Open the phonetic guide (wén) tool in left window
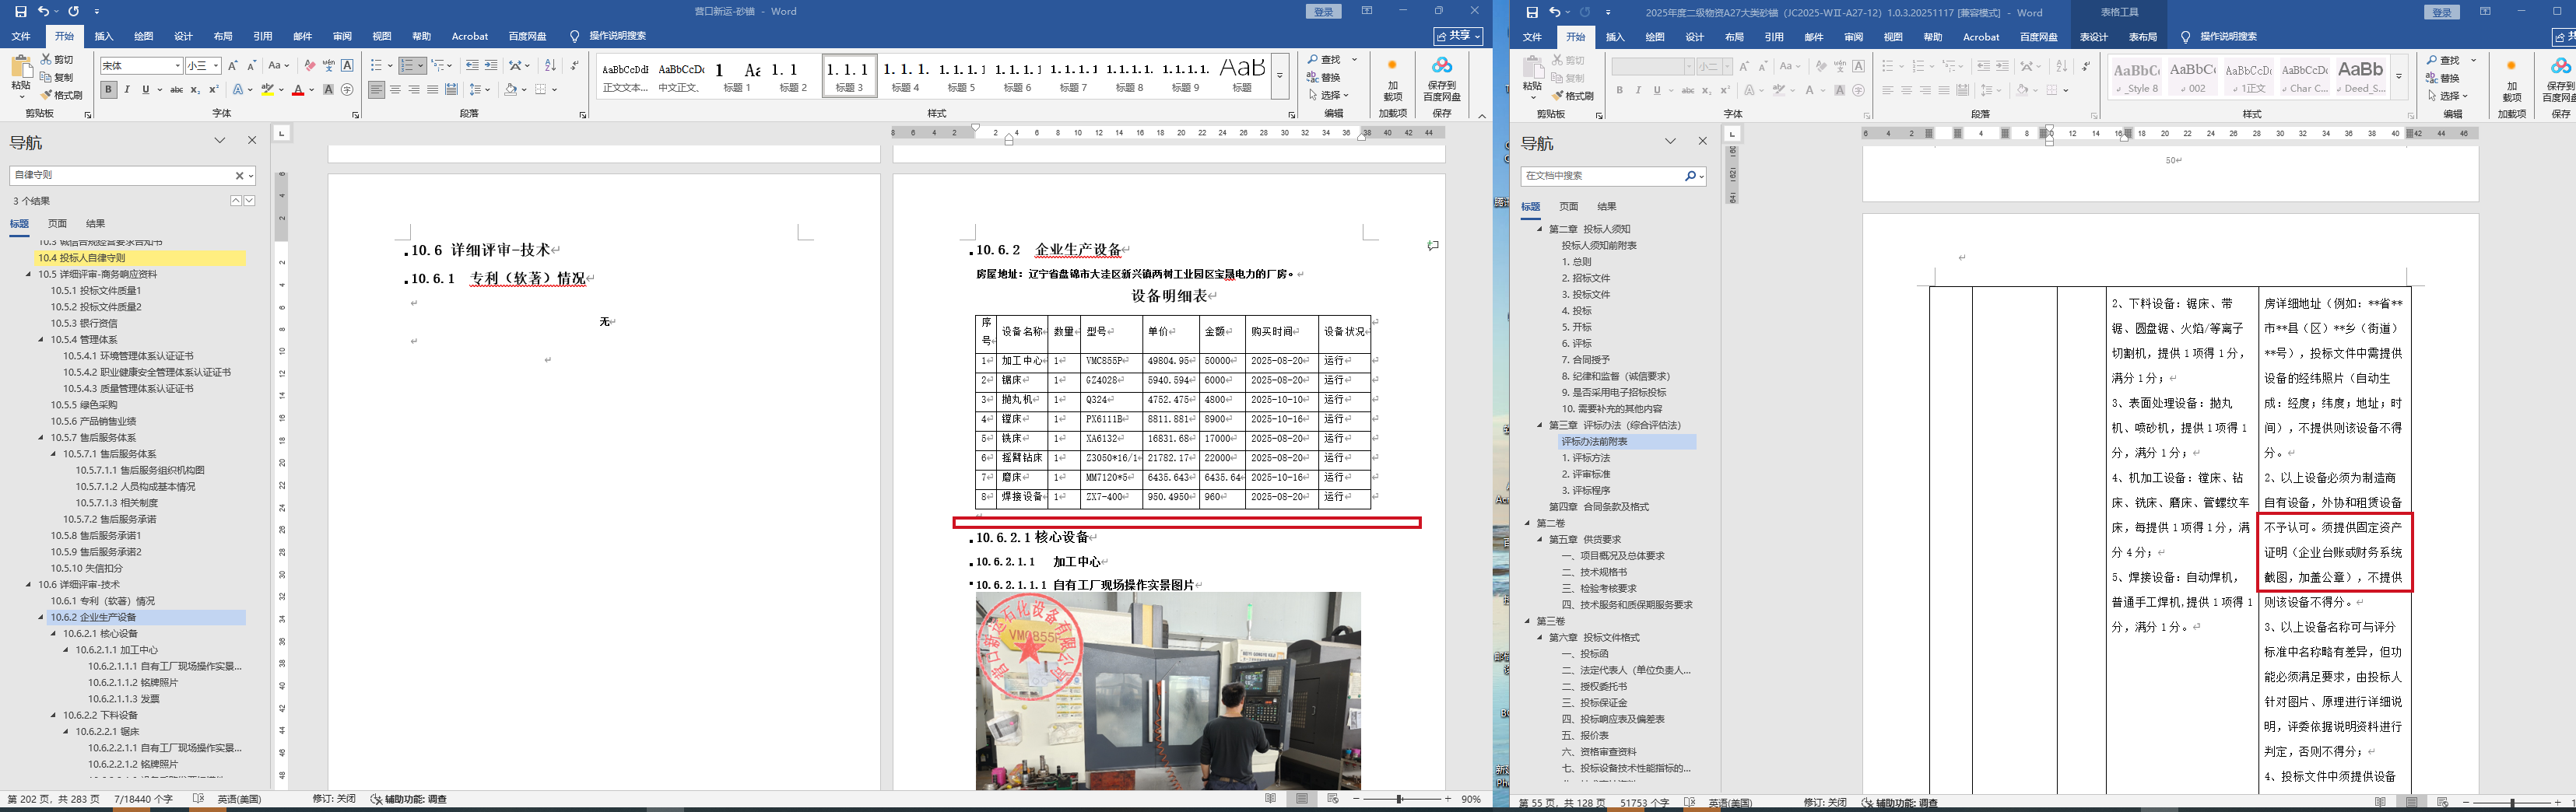 pyautogui.click(x=329, y=66)
